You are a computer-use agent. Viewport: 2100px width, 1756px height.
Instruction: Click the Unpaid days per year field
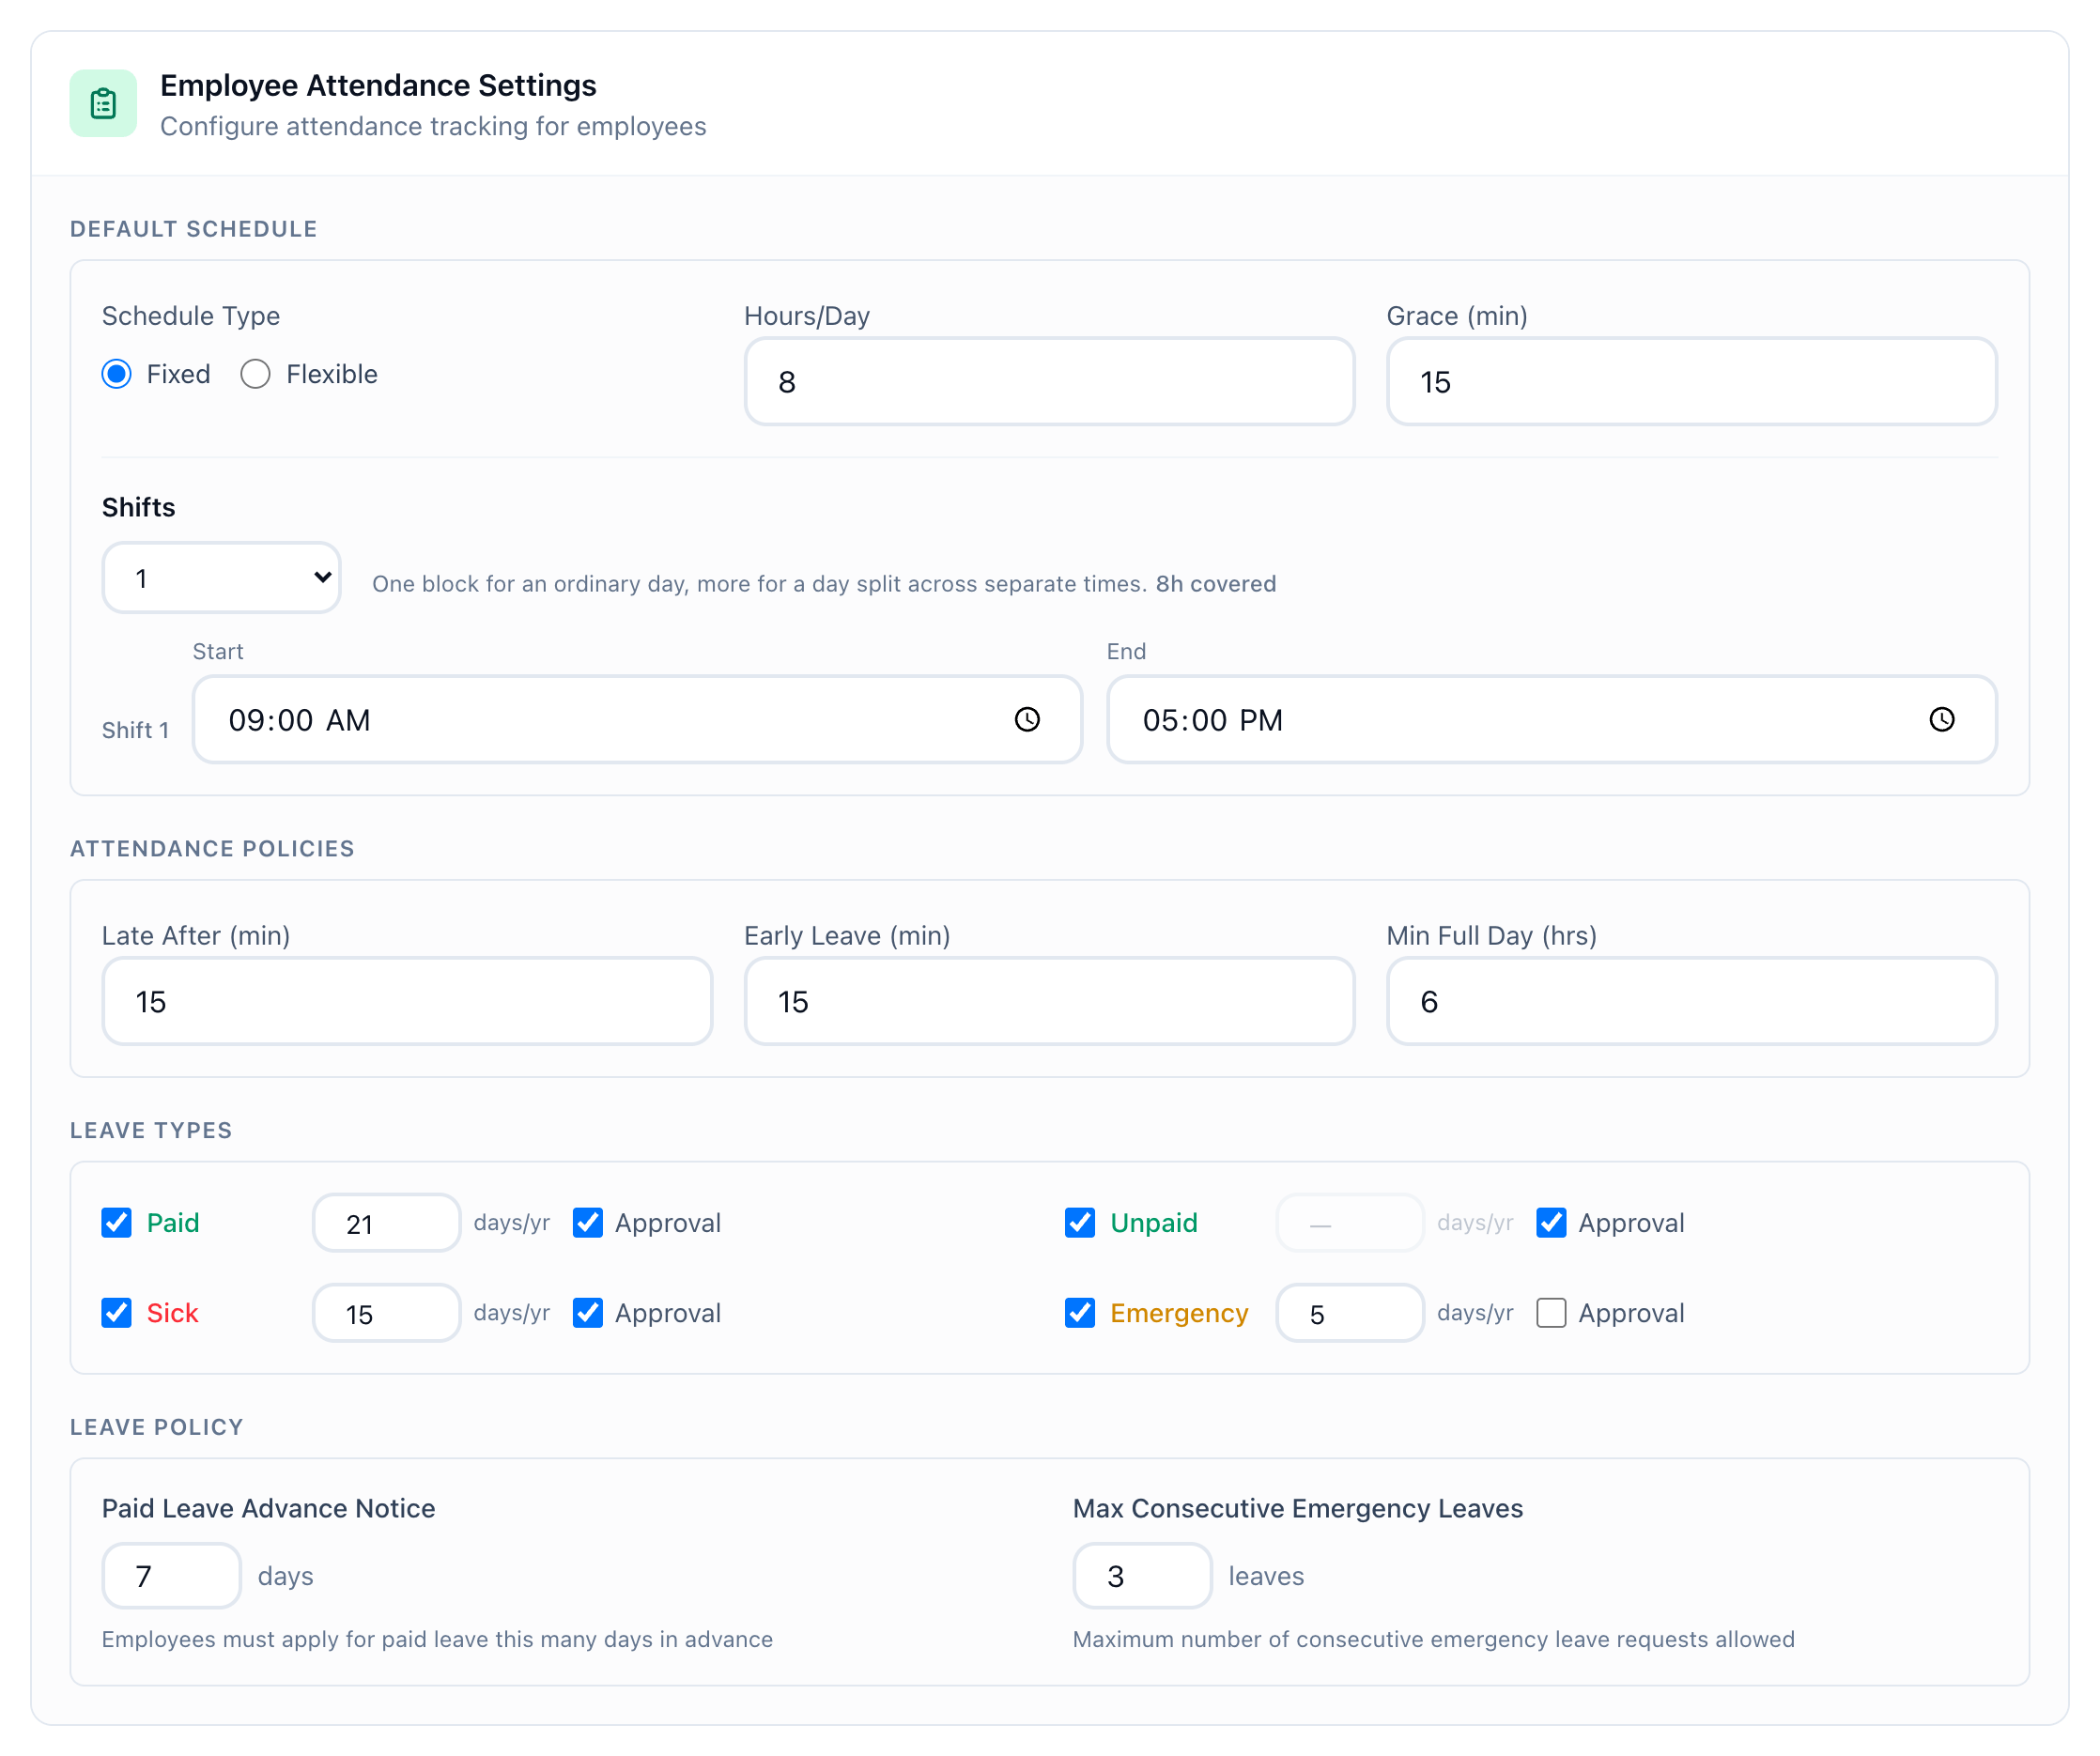point(1350,1223)
